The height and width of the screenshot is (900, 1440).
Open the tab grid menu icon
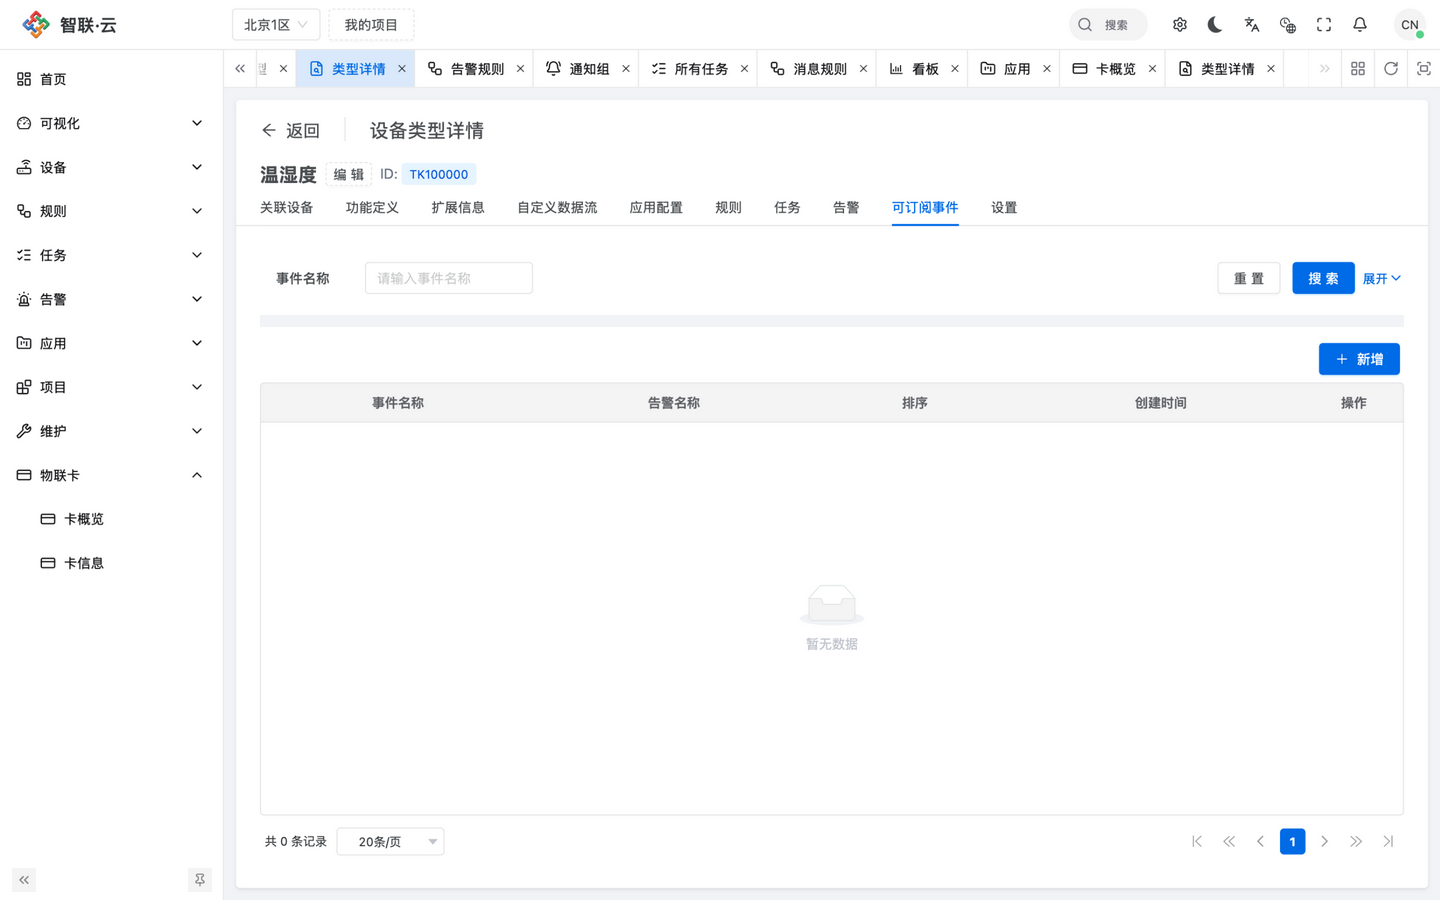coord(1358,69)
